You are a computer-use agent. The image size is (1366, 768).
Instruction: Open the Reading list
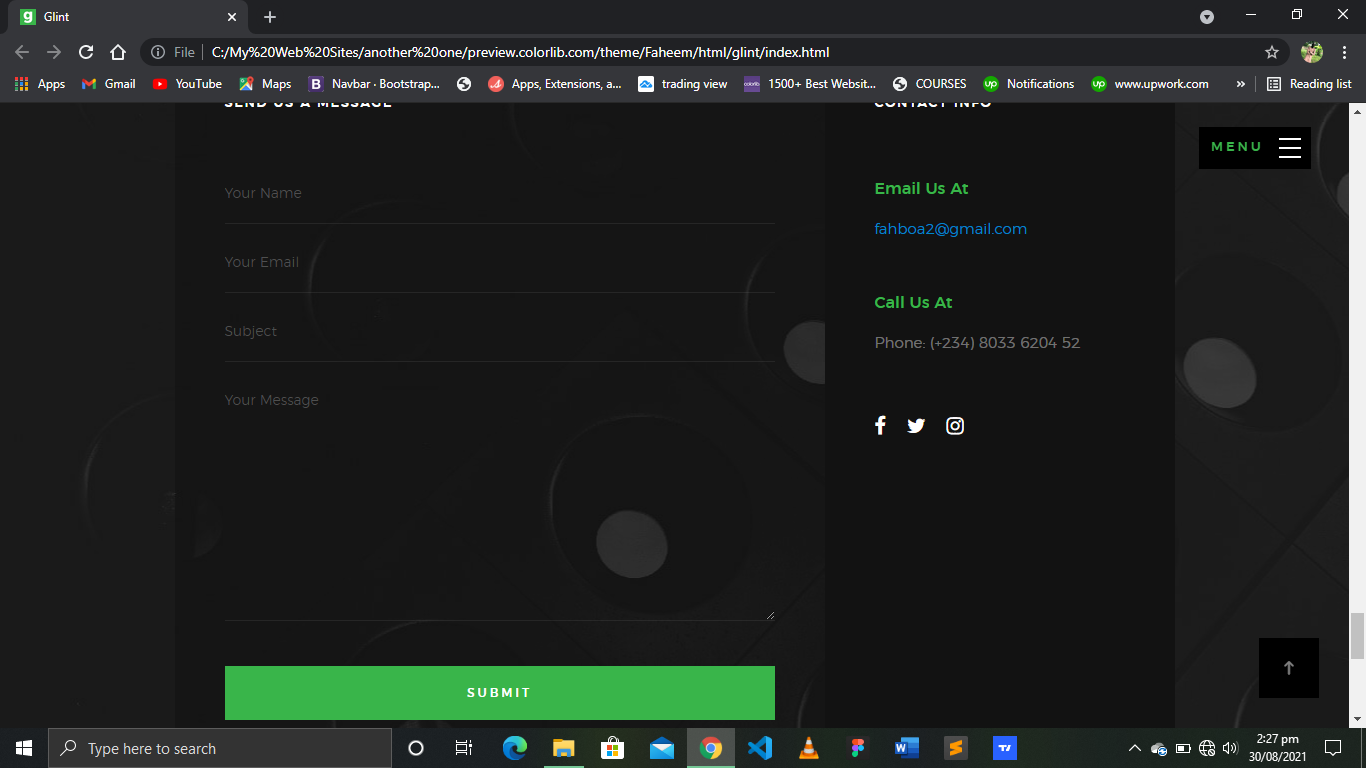[1309, 84]
